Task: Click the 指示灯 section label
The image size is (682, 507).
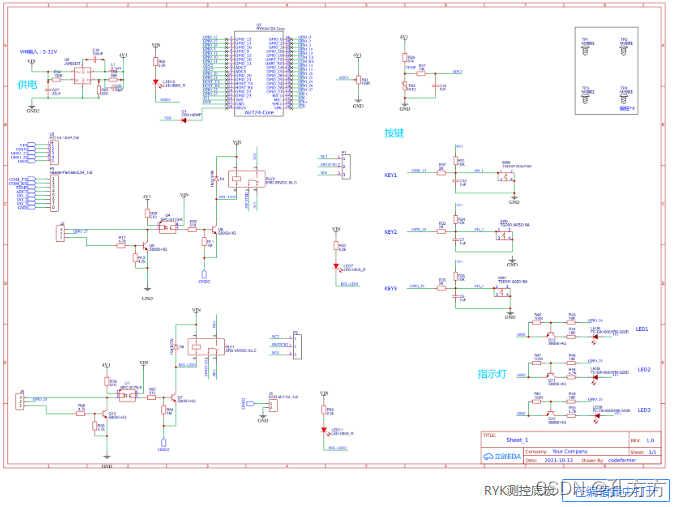Action: tap(492, 374)
